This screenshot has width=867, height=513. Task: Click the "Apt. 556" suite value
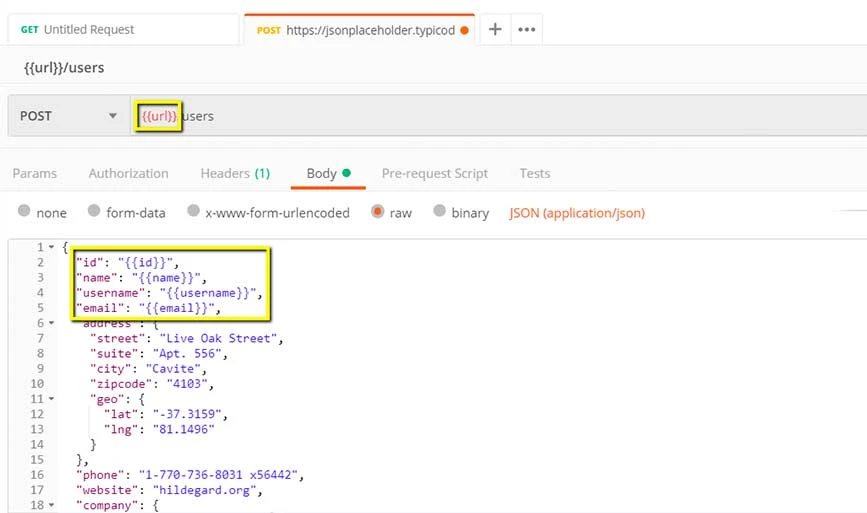(x=187, y=353)
